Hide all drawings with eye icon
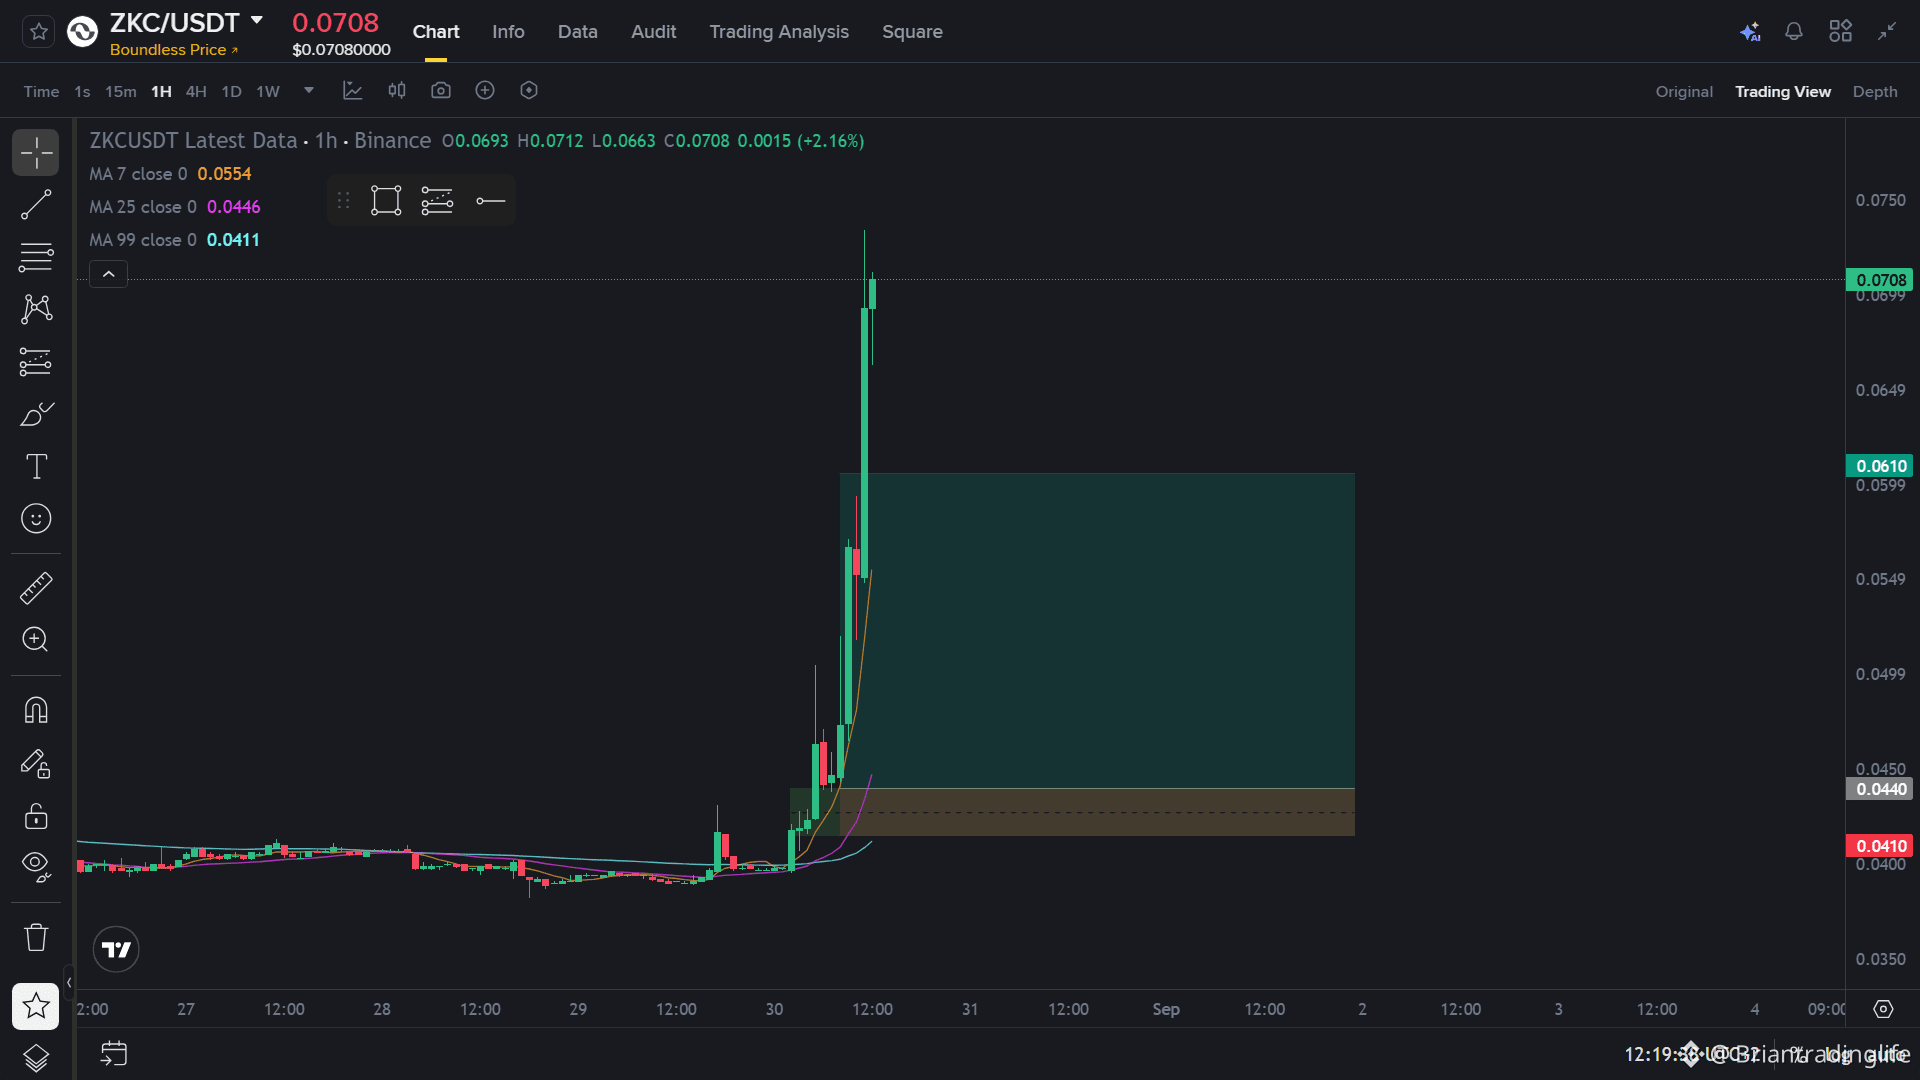The image size is (1920, 1080). pos(36,867)
